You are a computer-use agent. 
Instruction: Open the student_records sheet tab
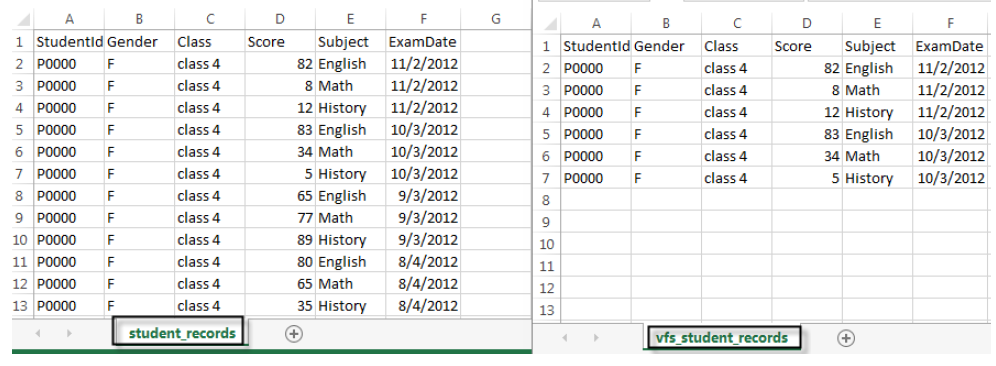[x=182, y=333]
